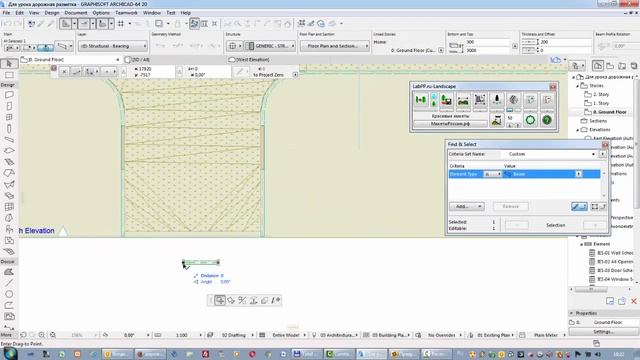This screenshot has height=360, width=640.
Task: Open the Edit menu
Action: click(x=19, y=13)
